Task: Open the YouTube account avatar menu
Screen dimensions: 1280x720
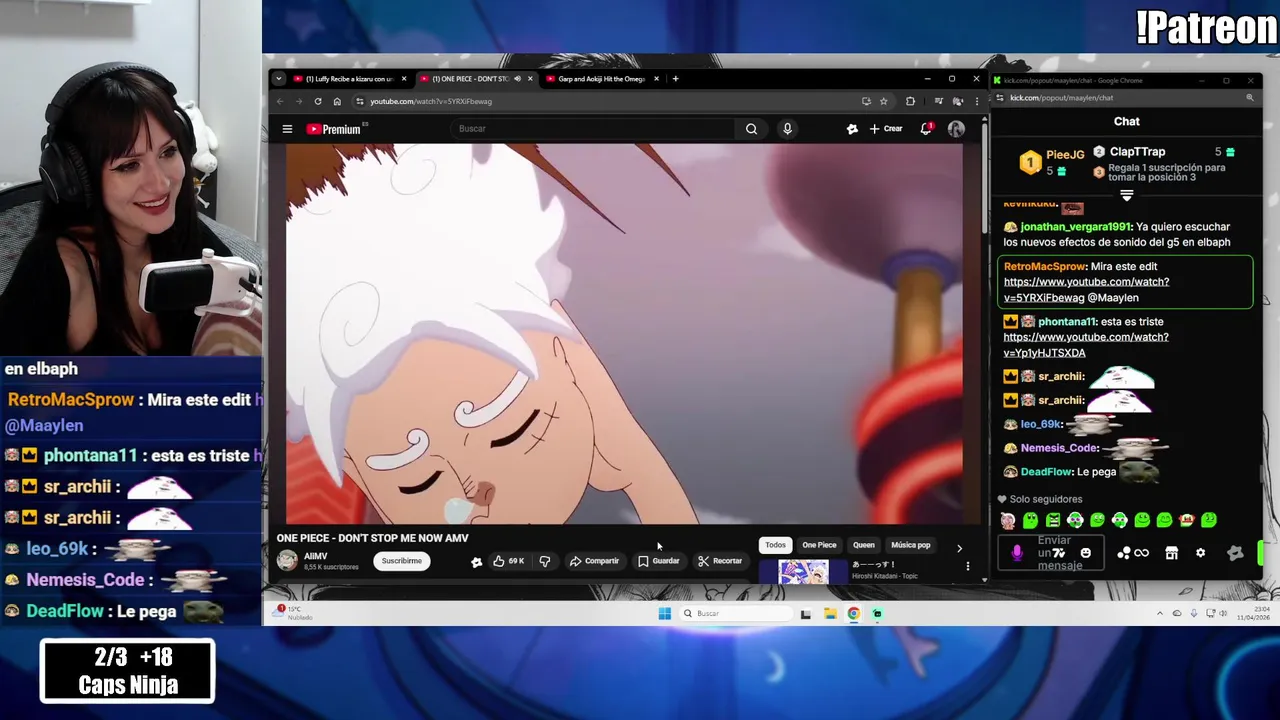Action: [956, 129]
